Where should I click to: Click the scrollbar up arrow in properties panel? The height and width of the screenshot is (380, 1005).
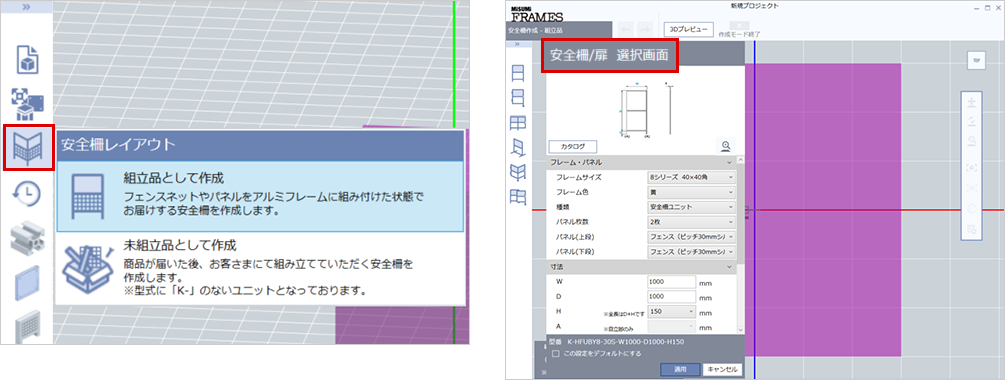[x=740, y=160]
